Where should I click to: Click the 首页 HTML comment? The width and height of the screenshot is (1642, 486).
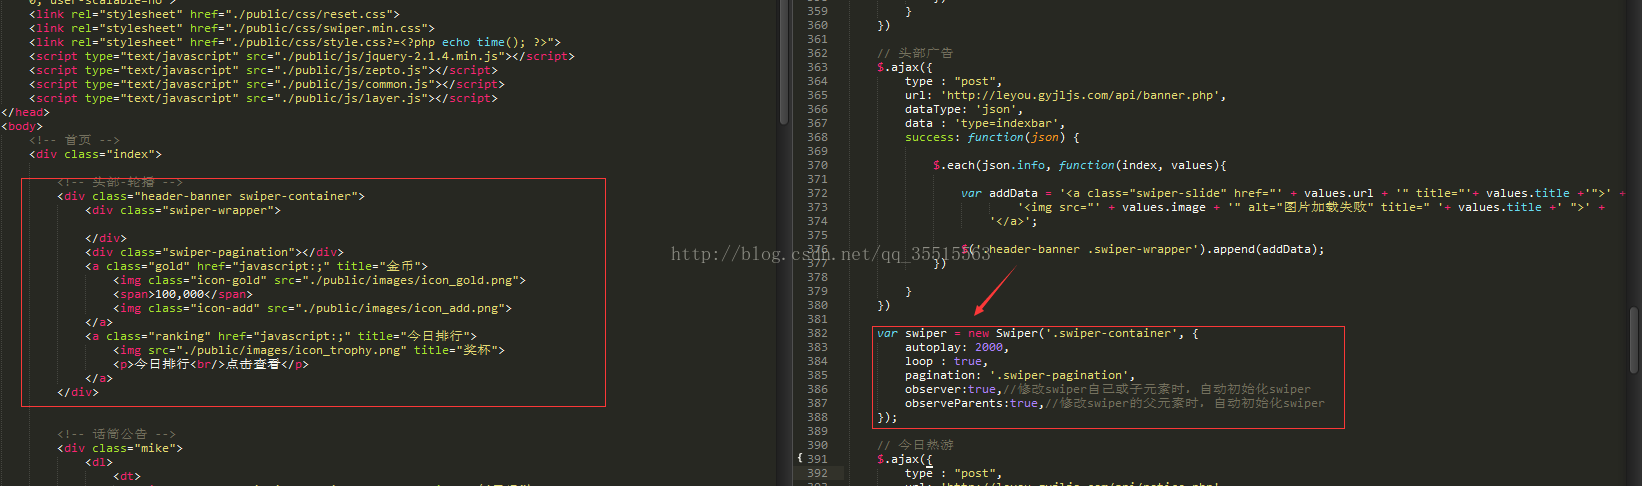[75, 140]
